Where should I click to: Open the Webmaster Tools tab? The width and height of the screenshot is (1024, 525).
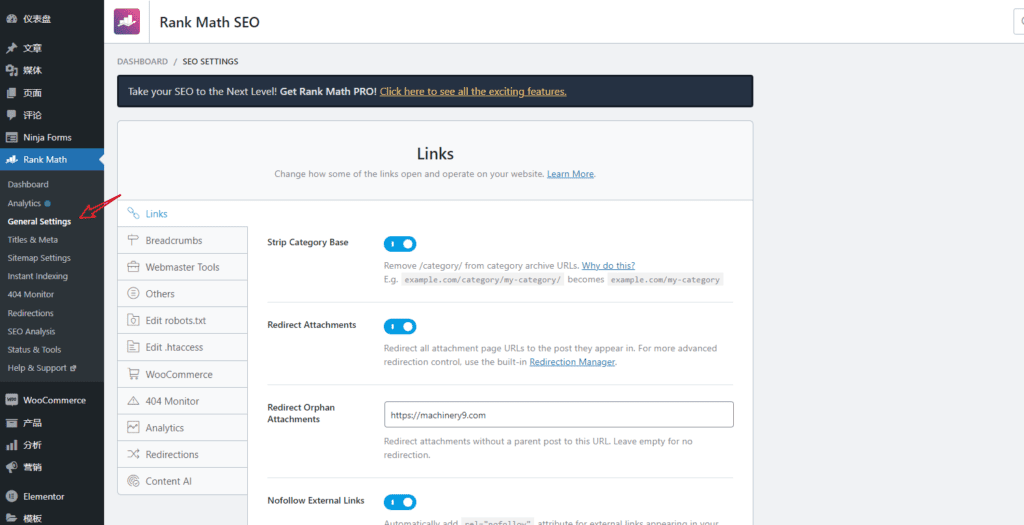coord(182,267)
